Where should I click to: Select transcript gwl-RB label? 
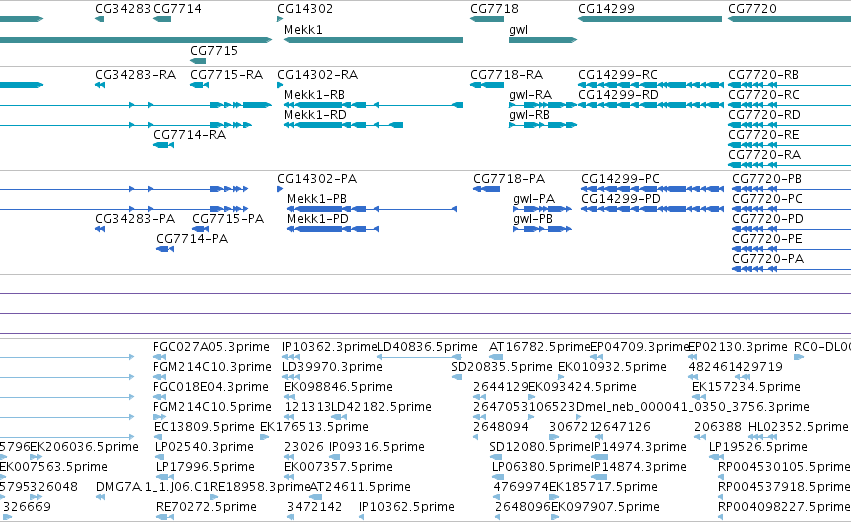(x=529, y=115)
